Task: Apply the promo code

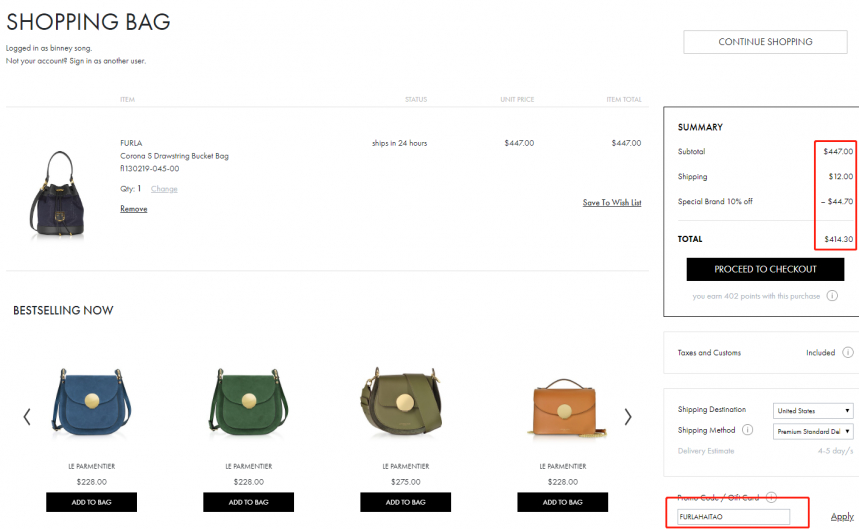Action: coord(842,516)
